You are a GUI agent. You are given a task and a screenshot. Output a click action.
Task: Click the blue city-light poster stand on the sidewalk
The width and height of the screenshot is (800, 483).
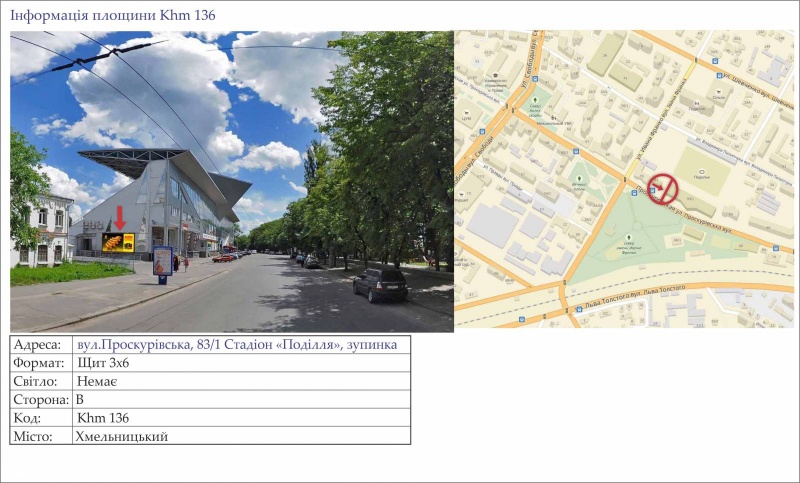click(162, 261)
